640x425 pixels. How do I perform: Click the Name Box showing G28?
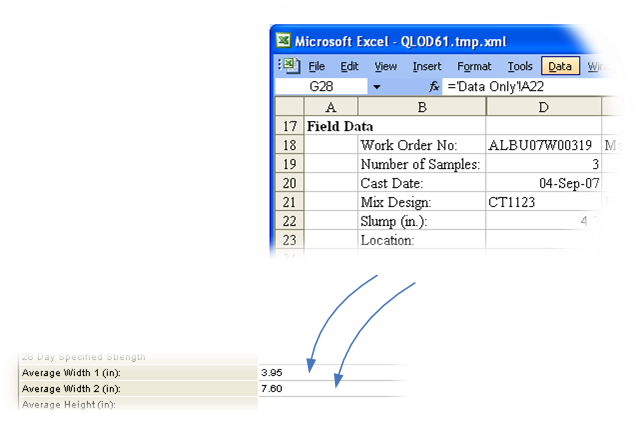(321, 87)
